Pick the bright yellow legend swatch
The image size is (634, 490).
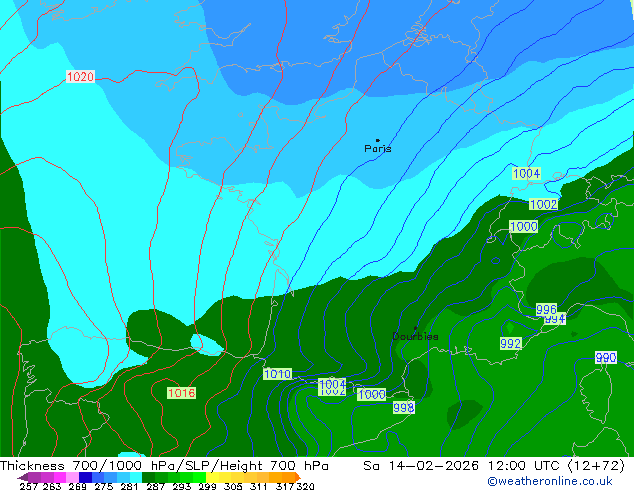pos(212,477)
